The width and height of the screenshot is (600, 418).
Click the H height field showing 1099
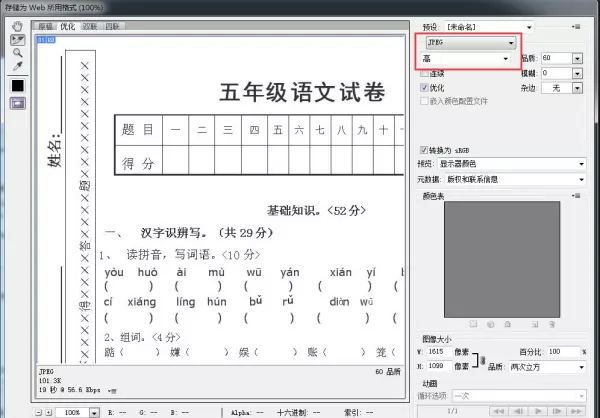click(439, 366)
